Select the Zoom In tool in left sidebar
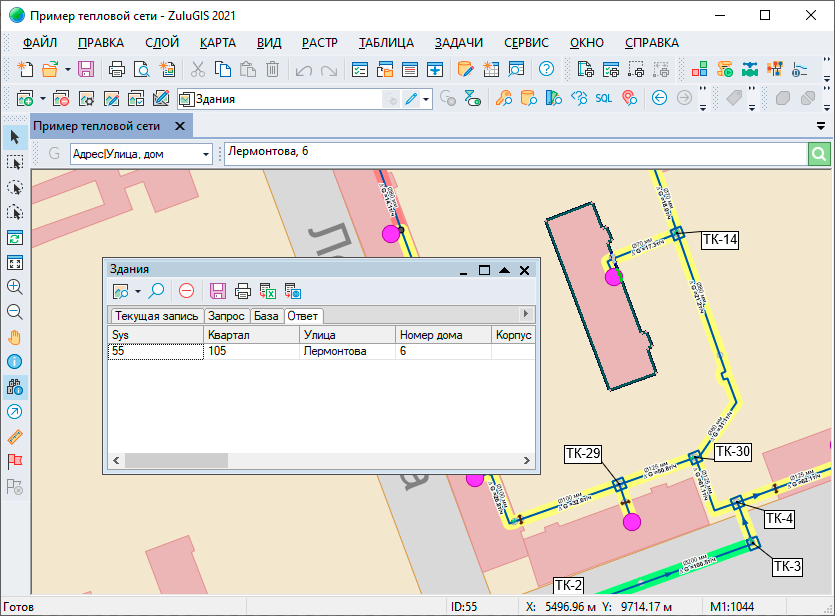The height and width of the screenshot is (616, 835). click(x=15, y=286)
